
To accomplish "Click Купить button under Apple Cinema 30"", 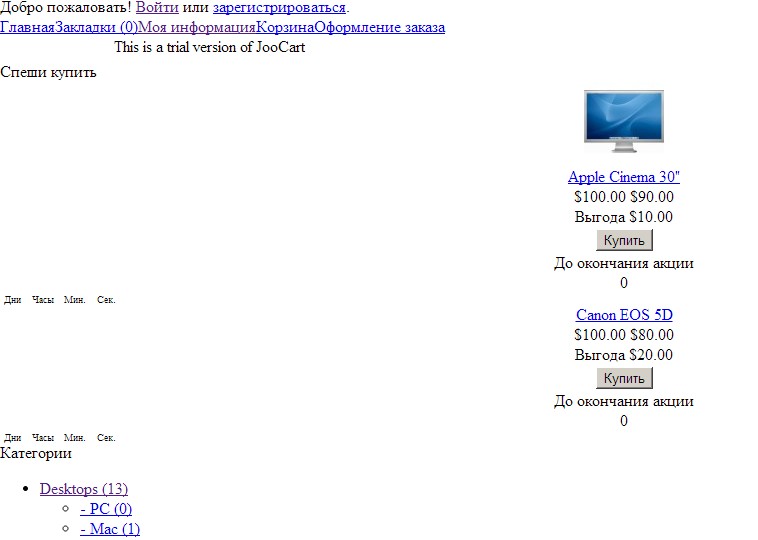I will tap(624, 240).
